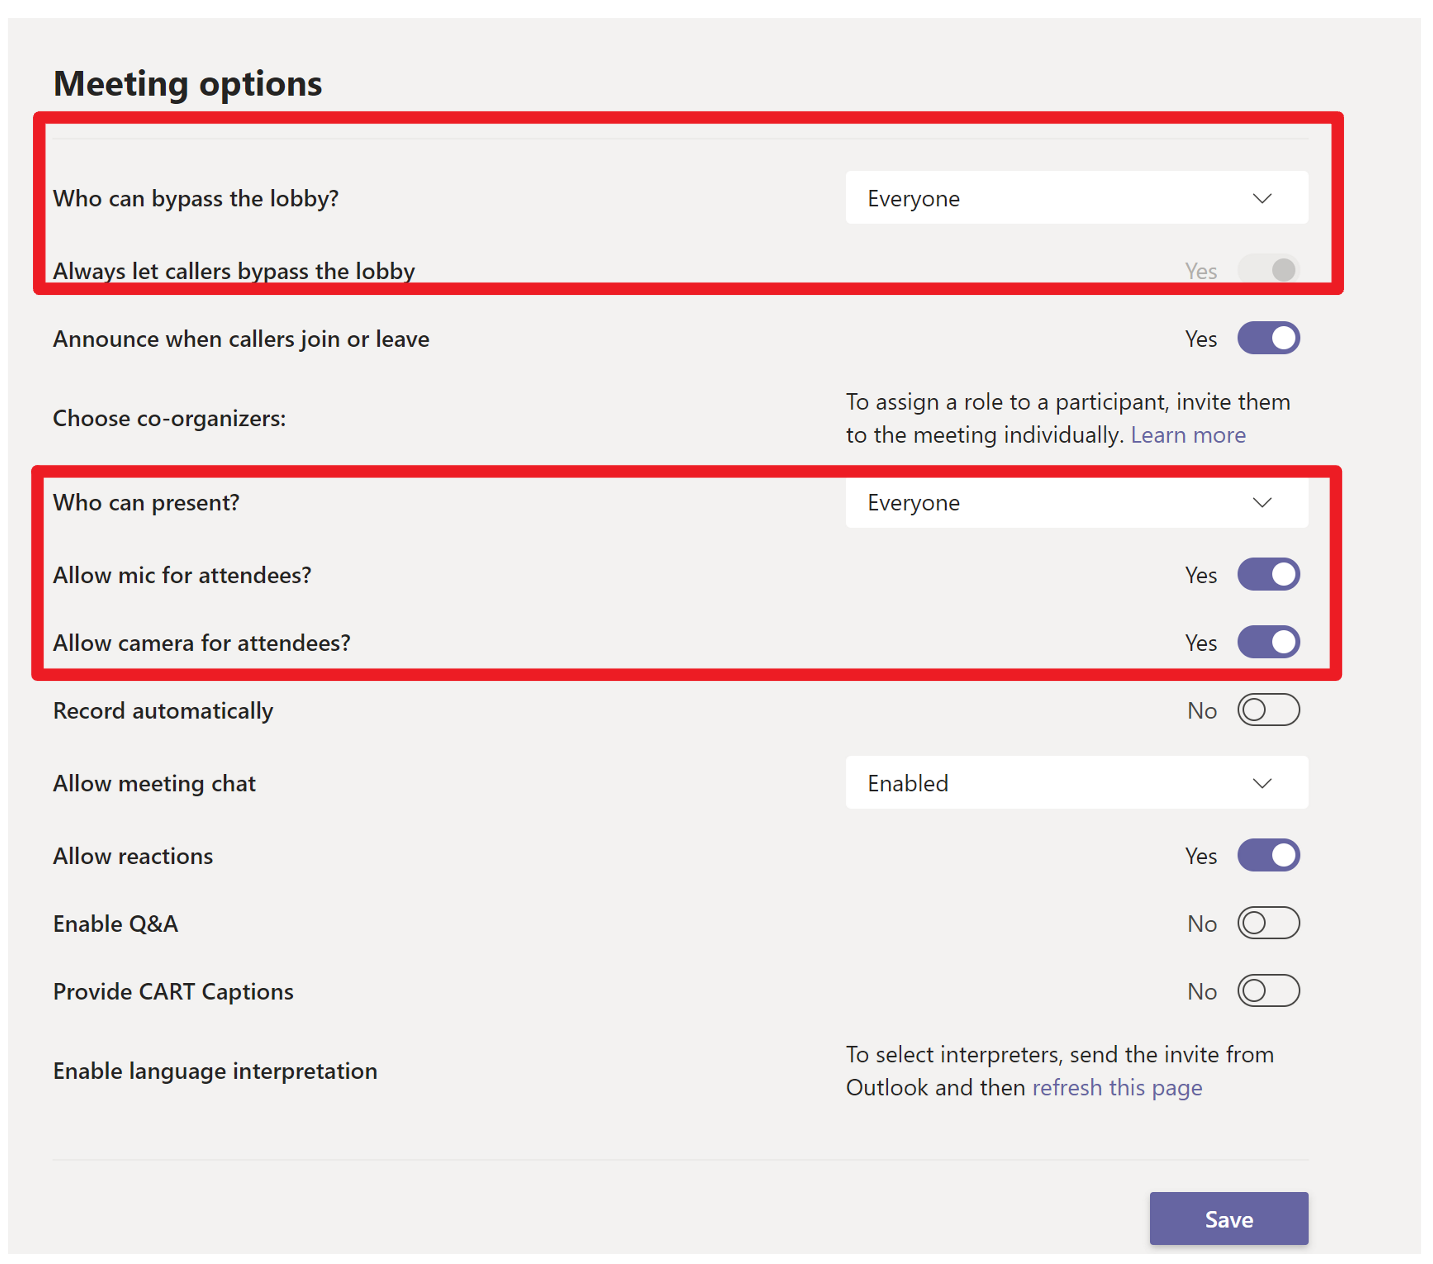Select the 'Everyone' value under Who can present
Image resolution: width=1433 pixels, height=1264 pixels.
914,503
